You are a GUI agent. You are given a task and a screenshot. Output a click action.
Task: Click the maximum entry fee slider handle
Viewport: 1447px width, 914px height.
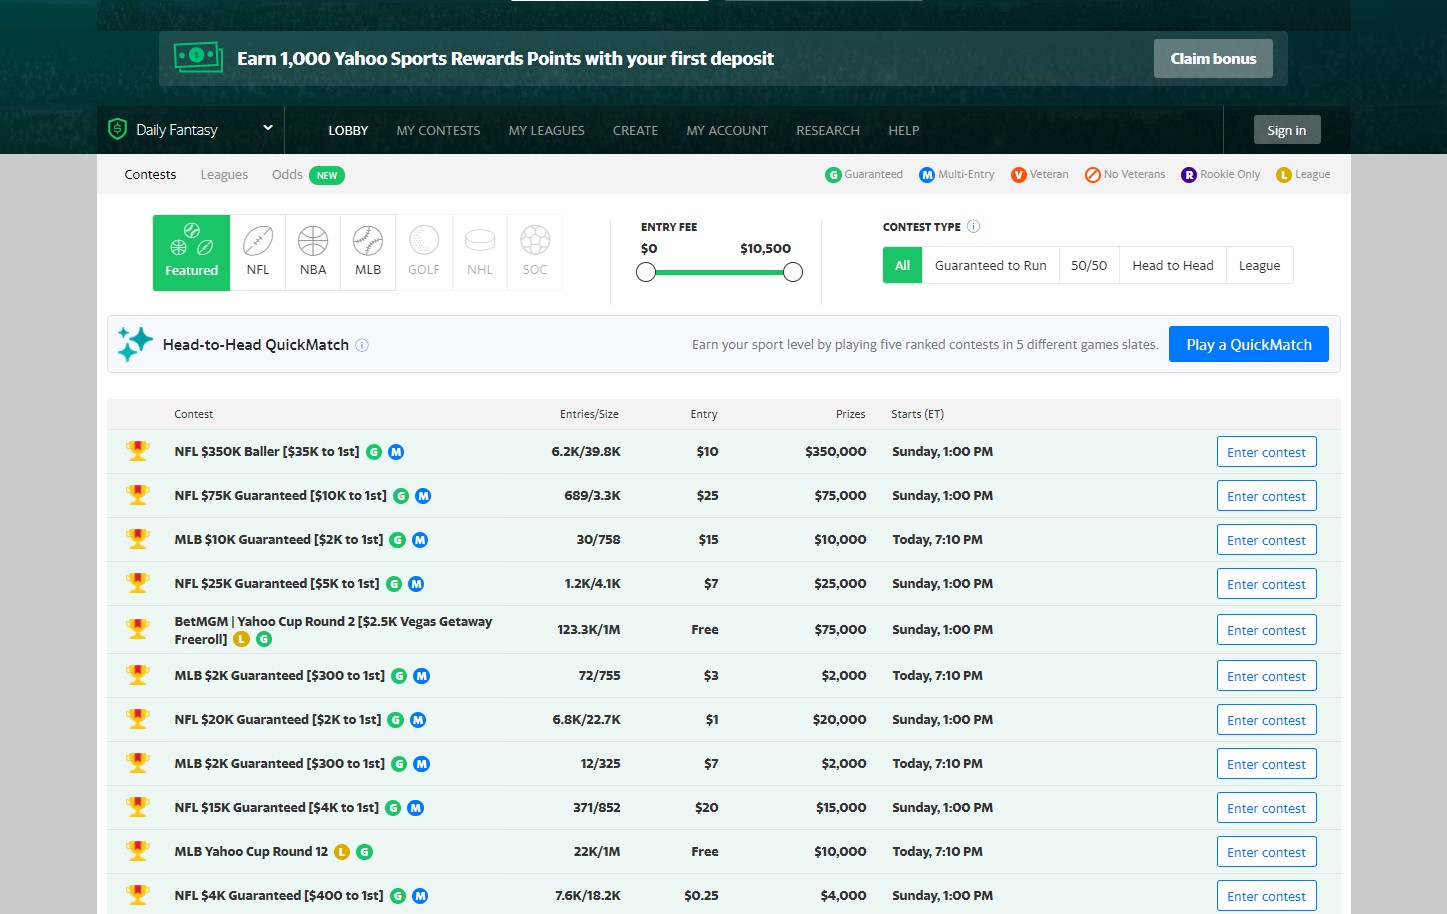pyautogui.click(x=793, y=272)
